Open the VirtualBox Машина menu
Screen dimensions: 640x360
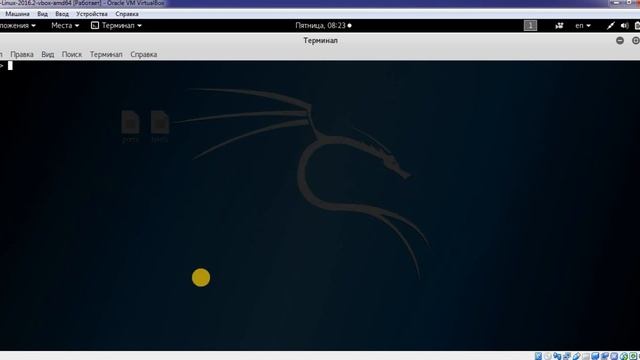[17, 14]
